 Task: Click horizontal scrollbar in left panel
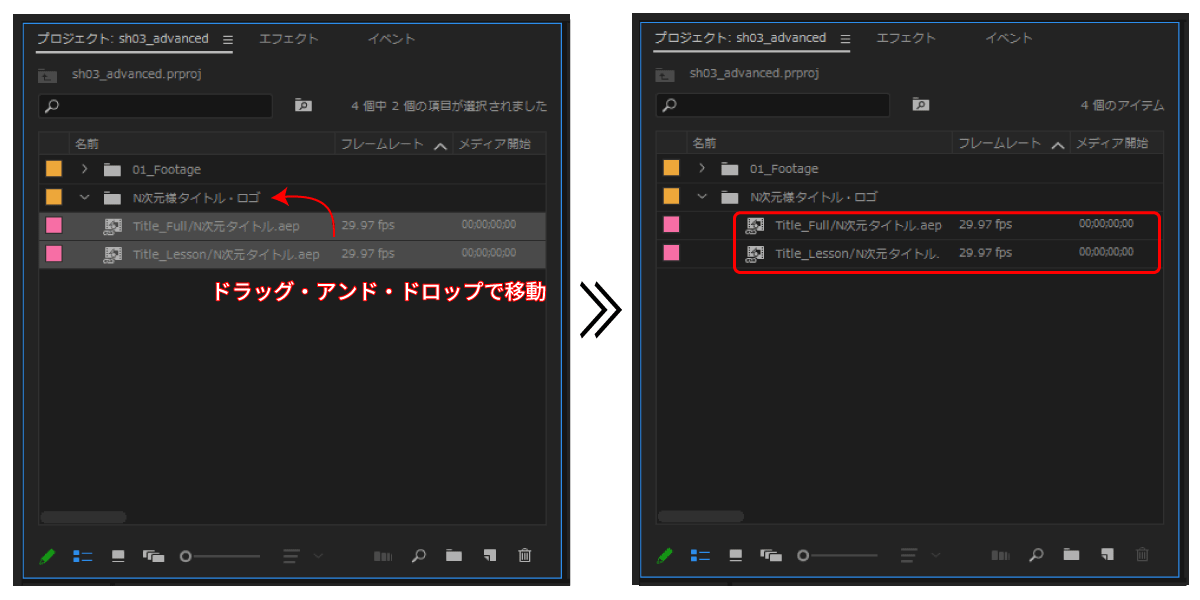click(x=83, y=517)
